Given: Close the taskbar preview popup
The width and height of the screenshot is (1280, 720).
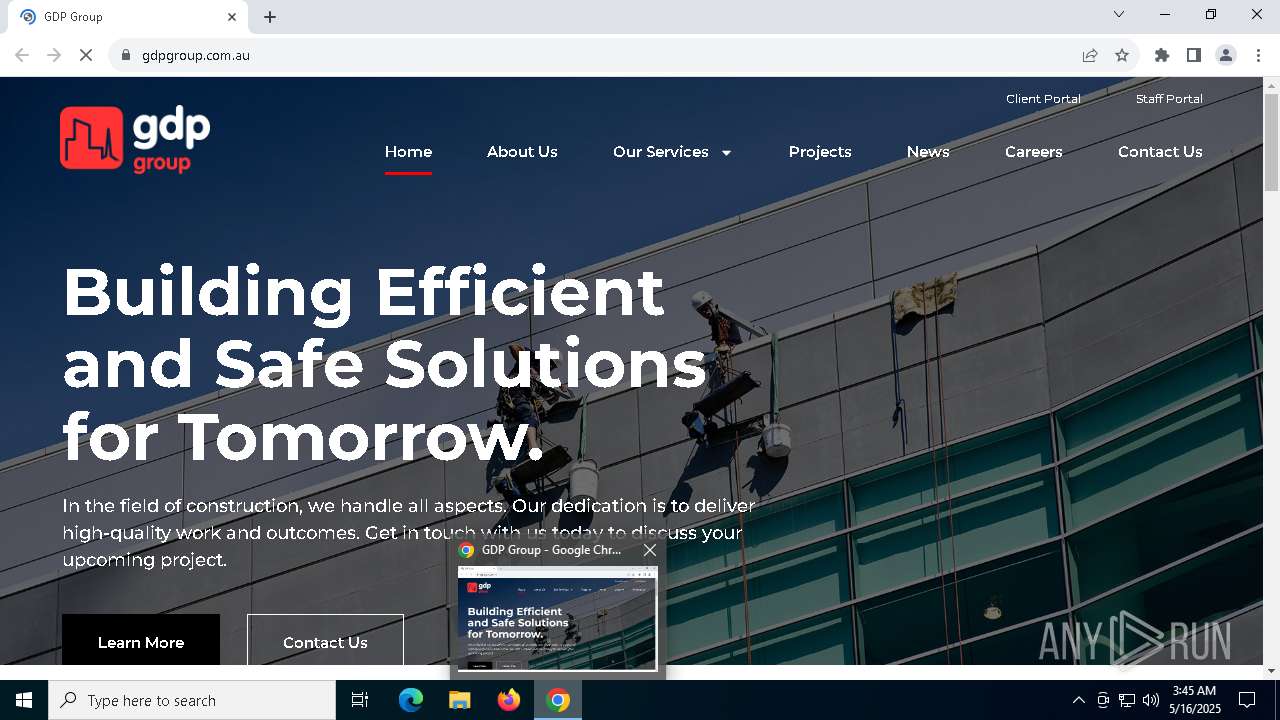Looking at the screenshot, I should 650,550.
